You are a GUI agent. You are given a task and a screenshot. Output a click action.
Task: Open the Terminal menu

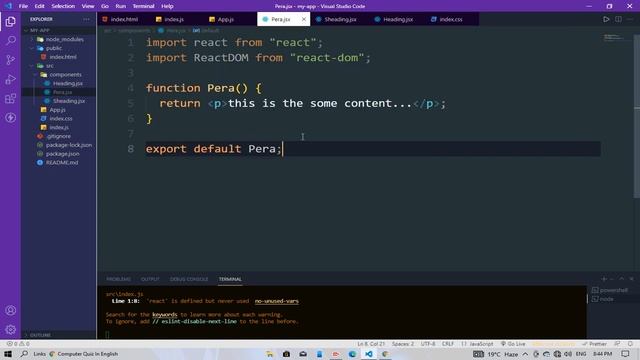point(144,6)
